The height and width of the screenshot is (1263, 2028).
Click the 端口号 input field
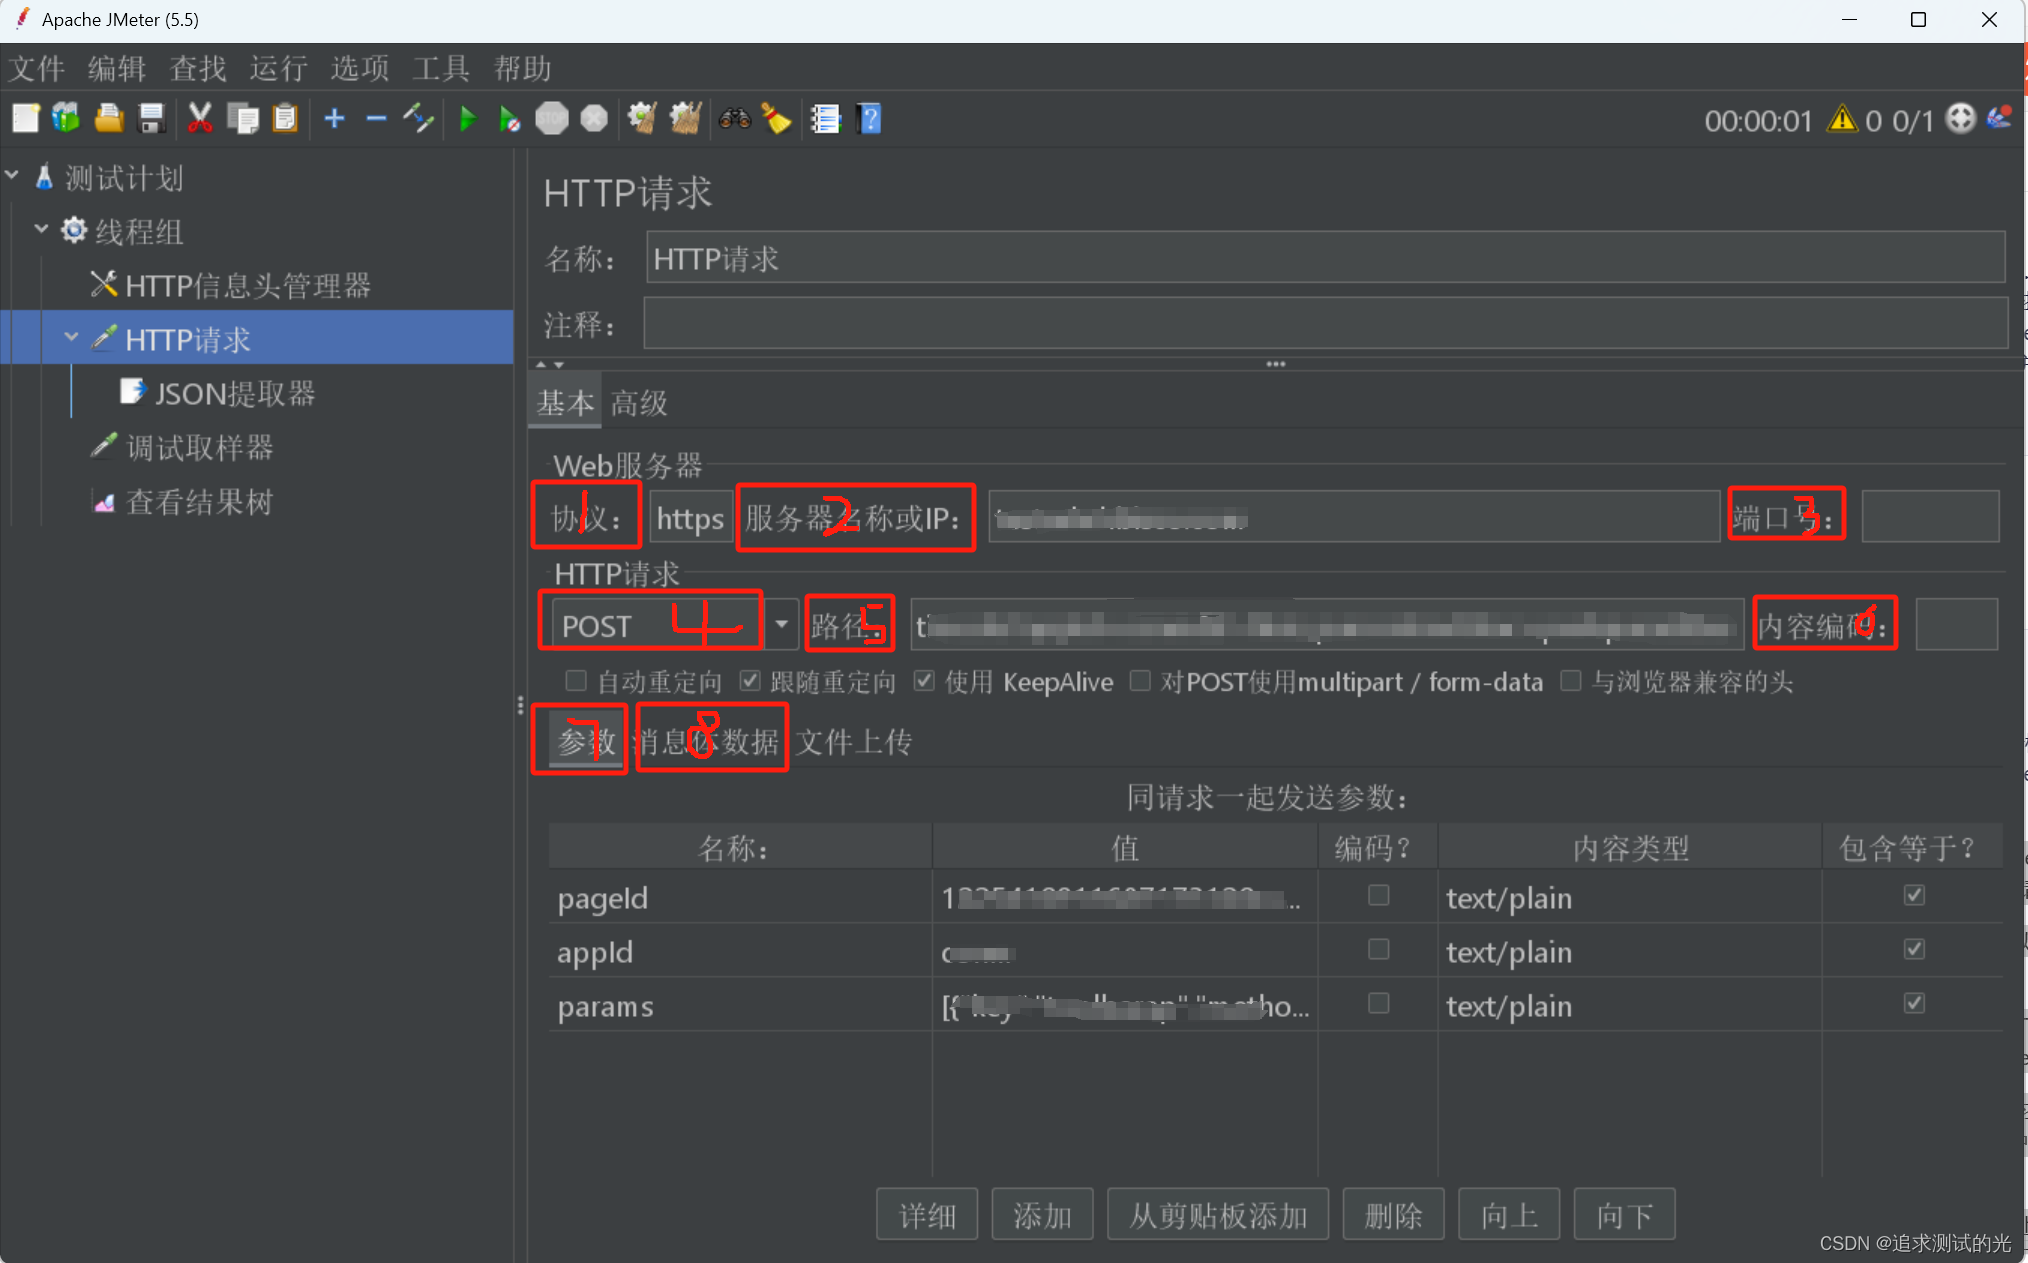(1930, 516)
